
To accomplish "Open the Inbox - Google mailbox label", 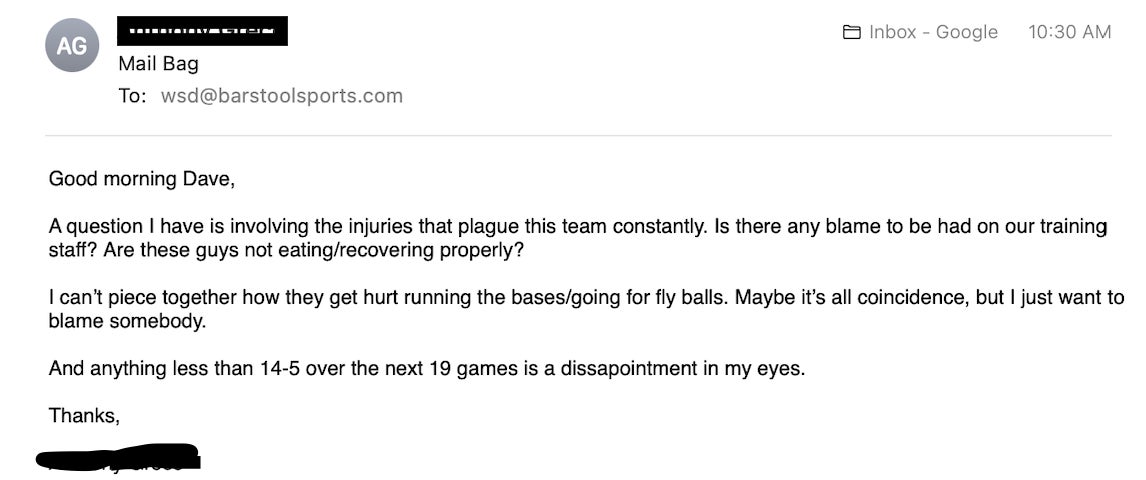I will point(933,32).
